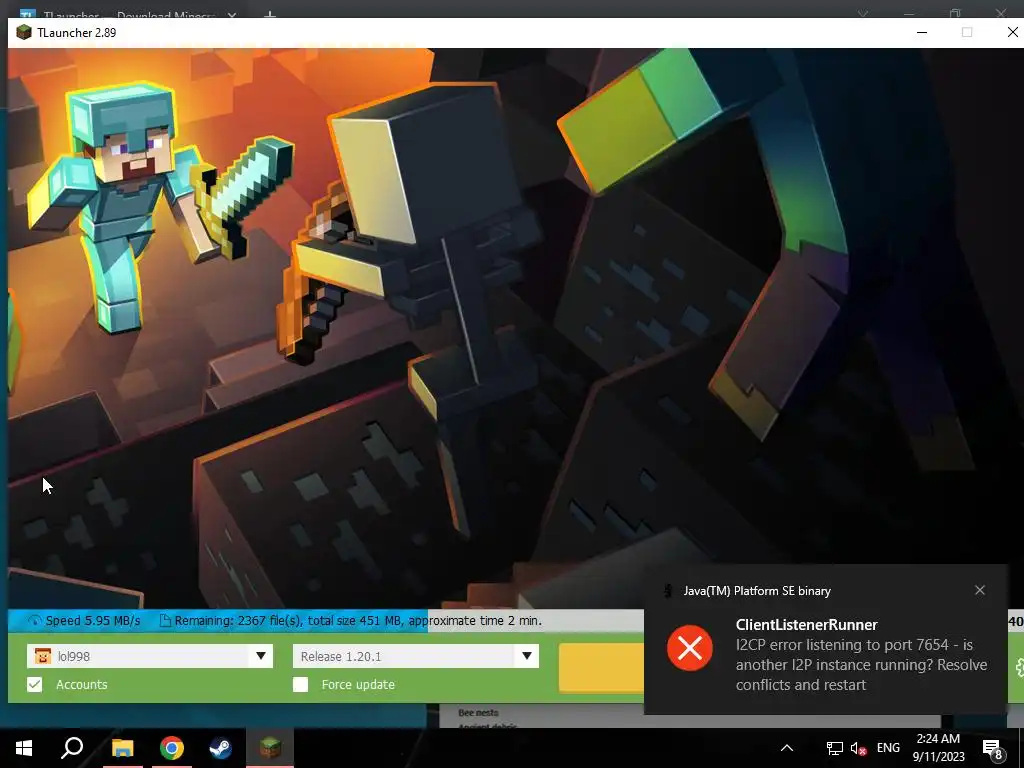This screenshot has width=1024, height=768.
Task: Open the clock showing 2:24 AM
Action: (938, 748)
